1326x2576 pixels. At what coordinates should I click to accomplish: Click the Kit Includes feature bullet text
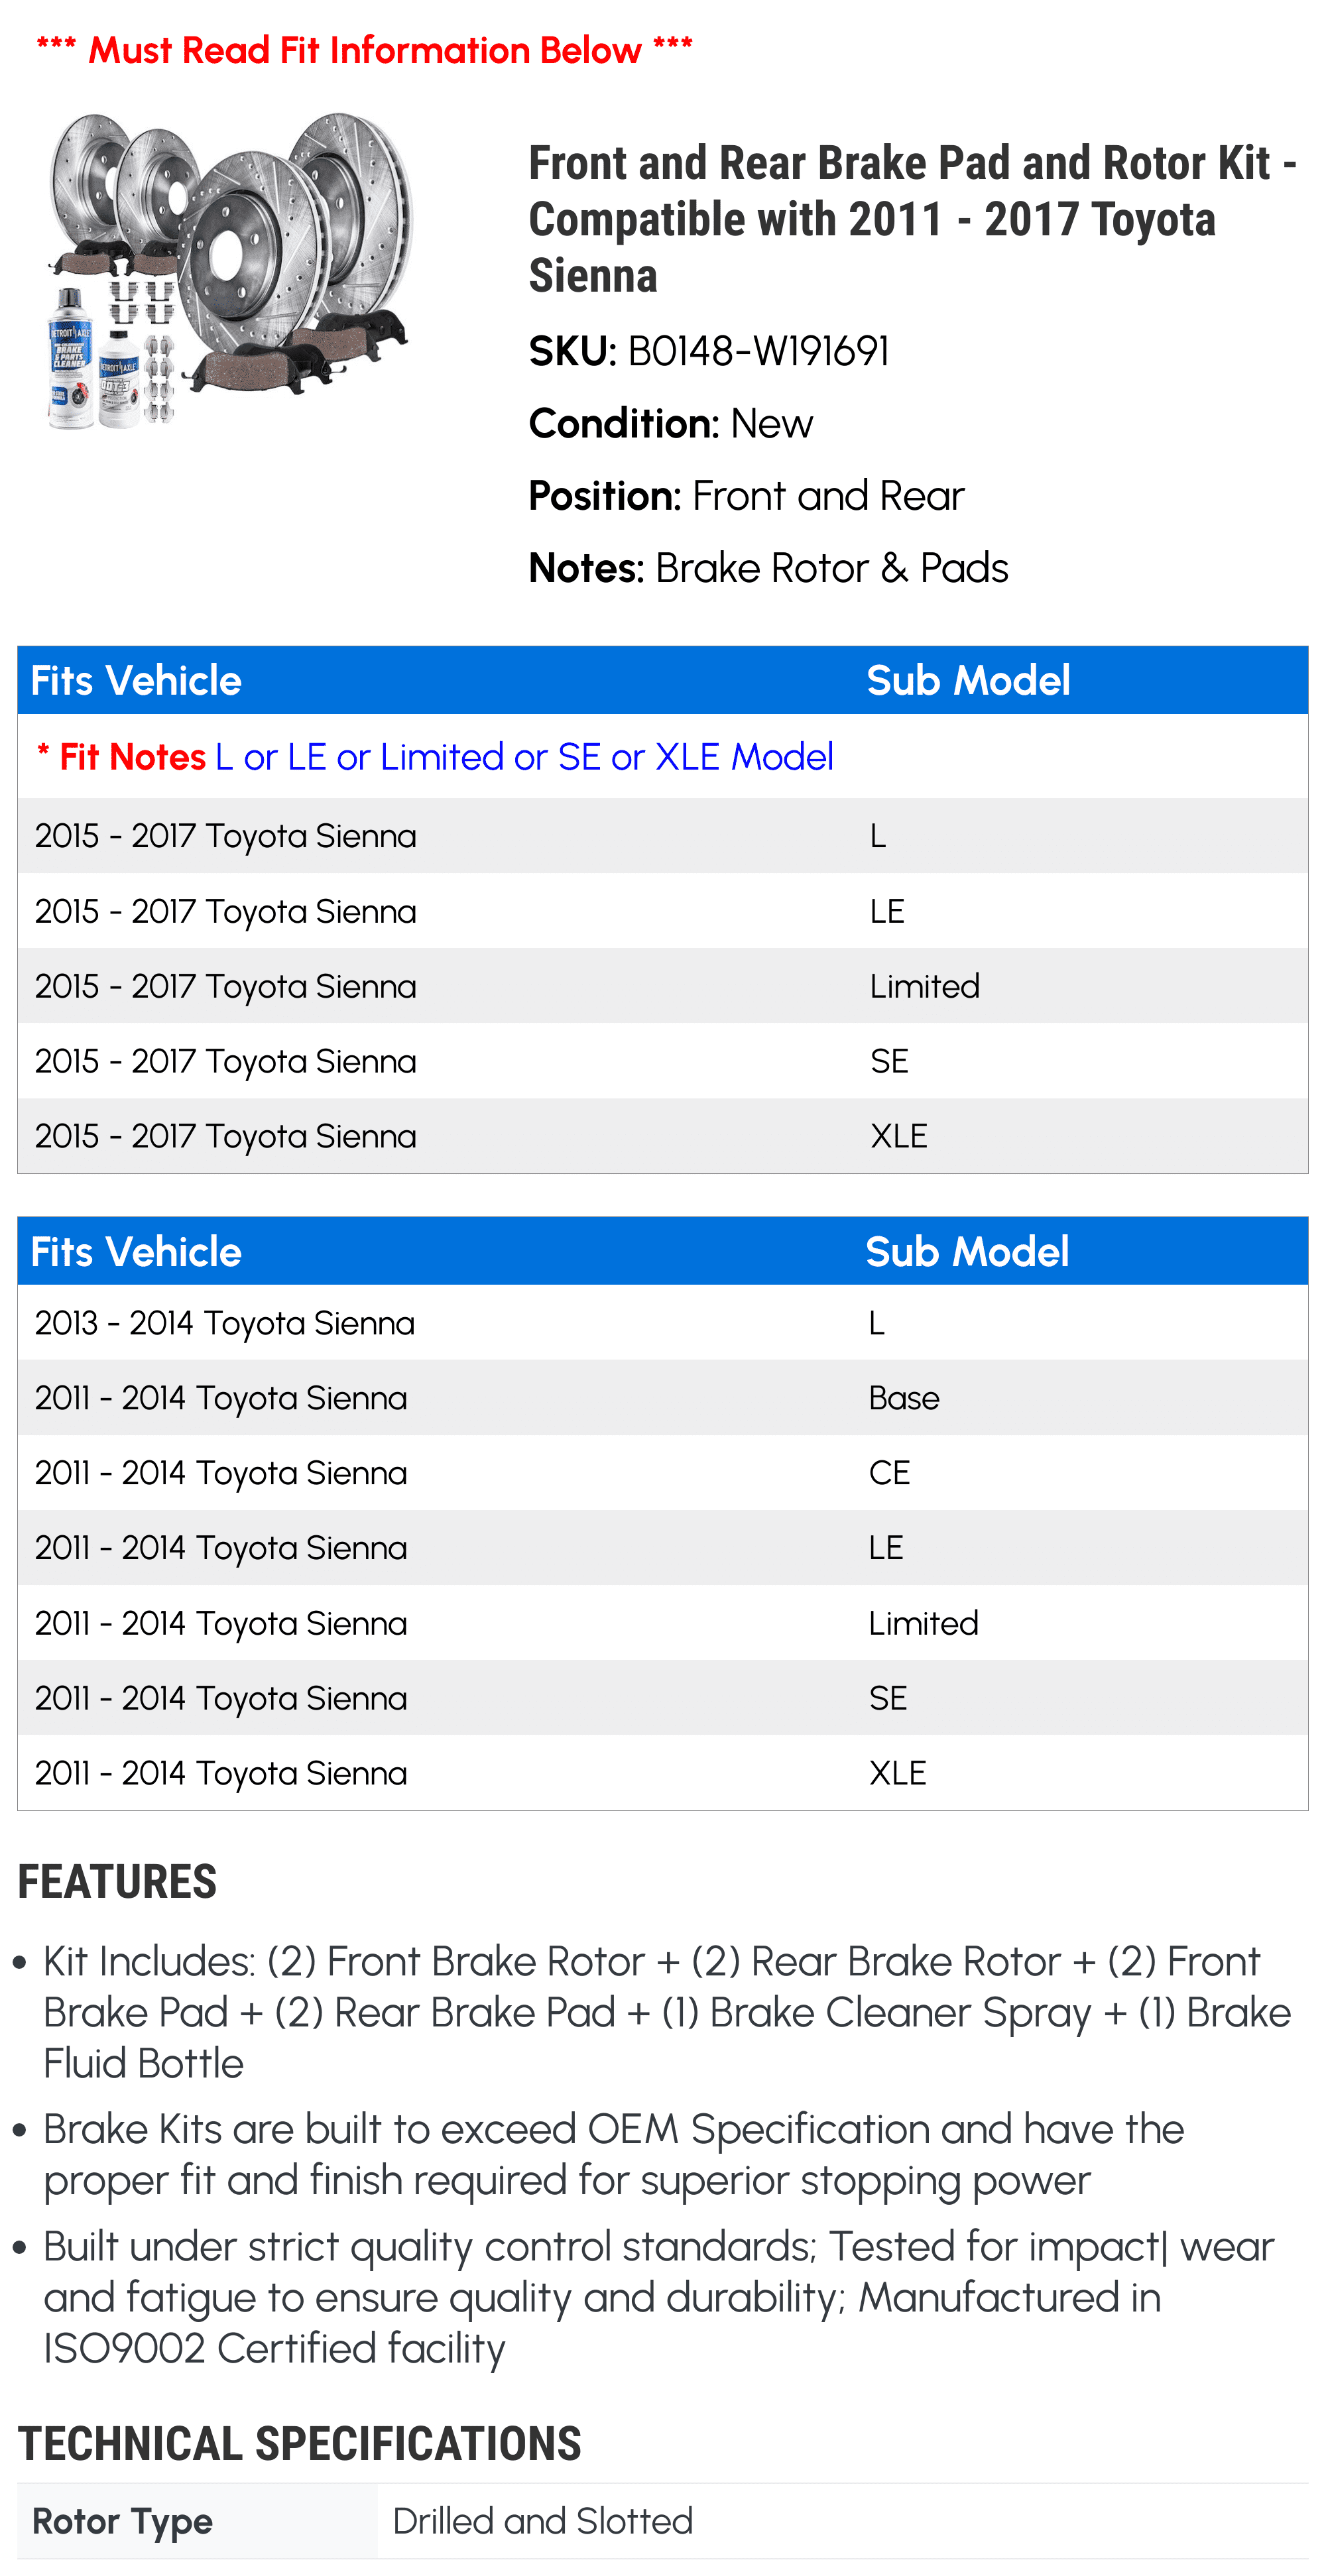coord(667,2012)
